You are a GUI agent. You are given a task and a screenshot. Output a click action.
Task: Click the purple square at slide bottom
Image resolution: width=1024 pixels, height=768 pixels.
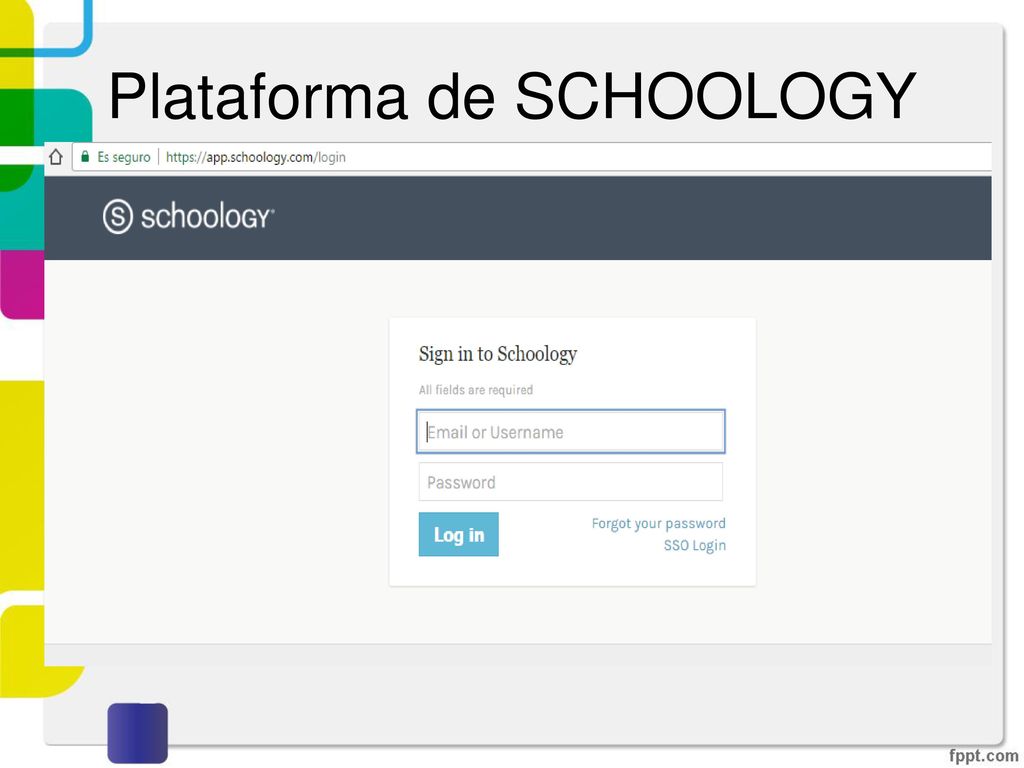(x=138, y=733)
